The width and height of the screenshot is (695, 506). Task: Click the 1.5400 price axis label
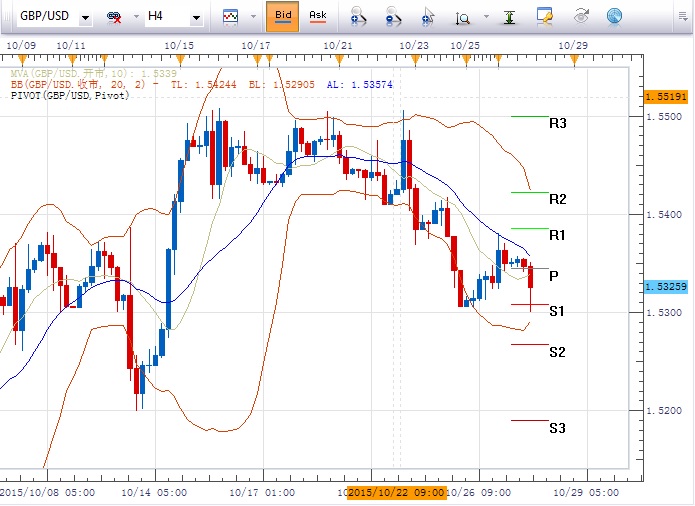click(664, 215)
